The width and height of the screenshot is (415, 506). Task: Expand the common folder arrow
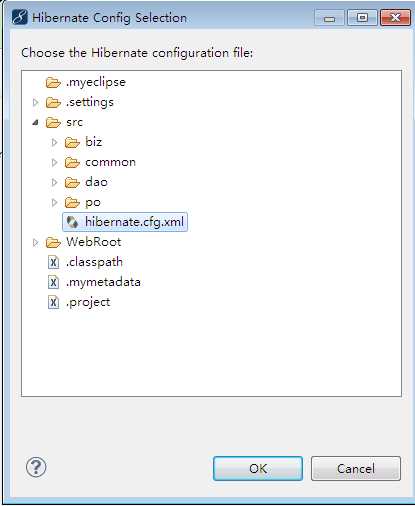point(54,162)
